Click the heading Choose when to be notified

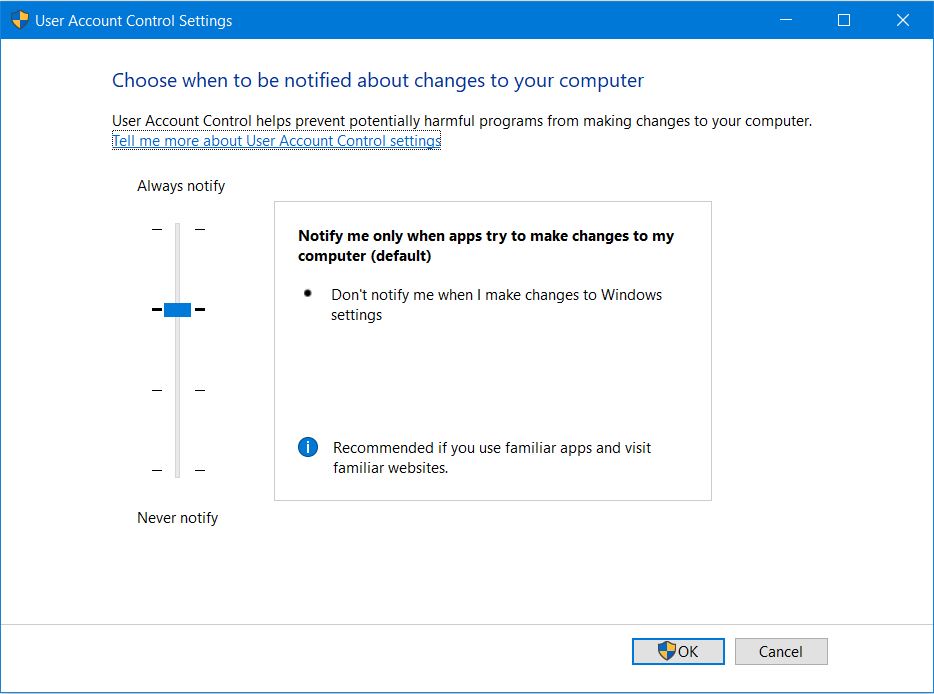pos(378,80)
